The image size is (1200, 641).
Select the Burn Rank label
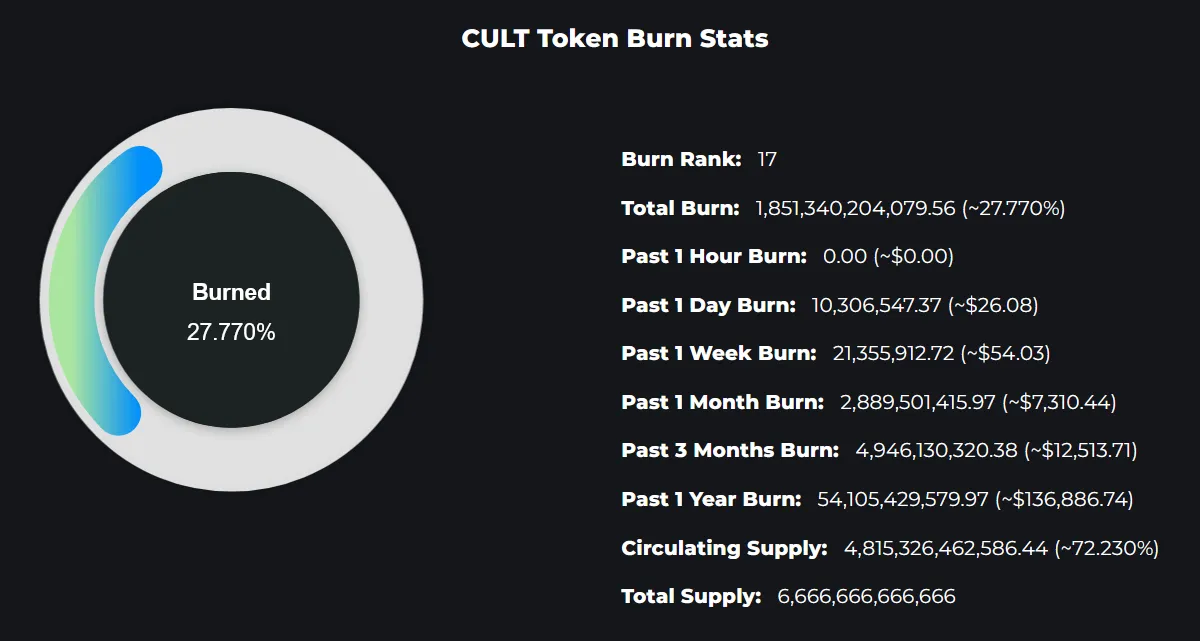pos(682,159)
